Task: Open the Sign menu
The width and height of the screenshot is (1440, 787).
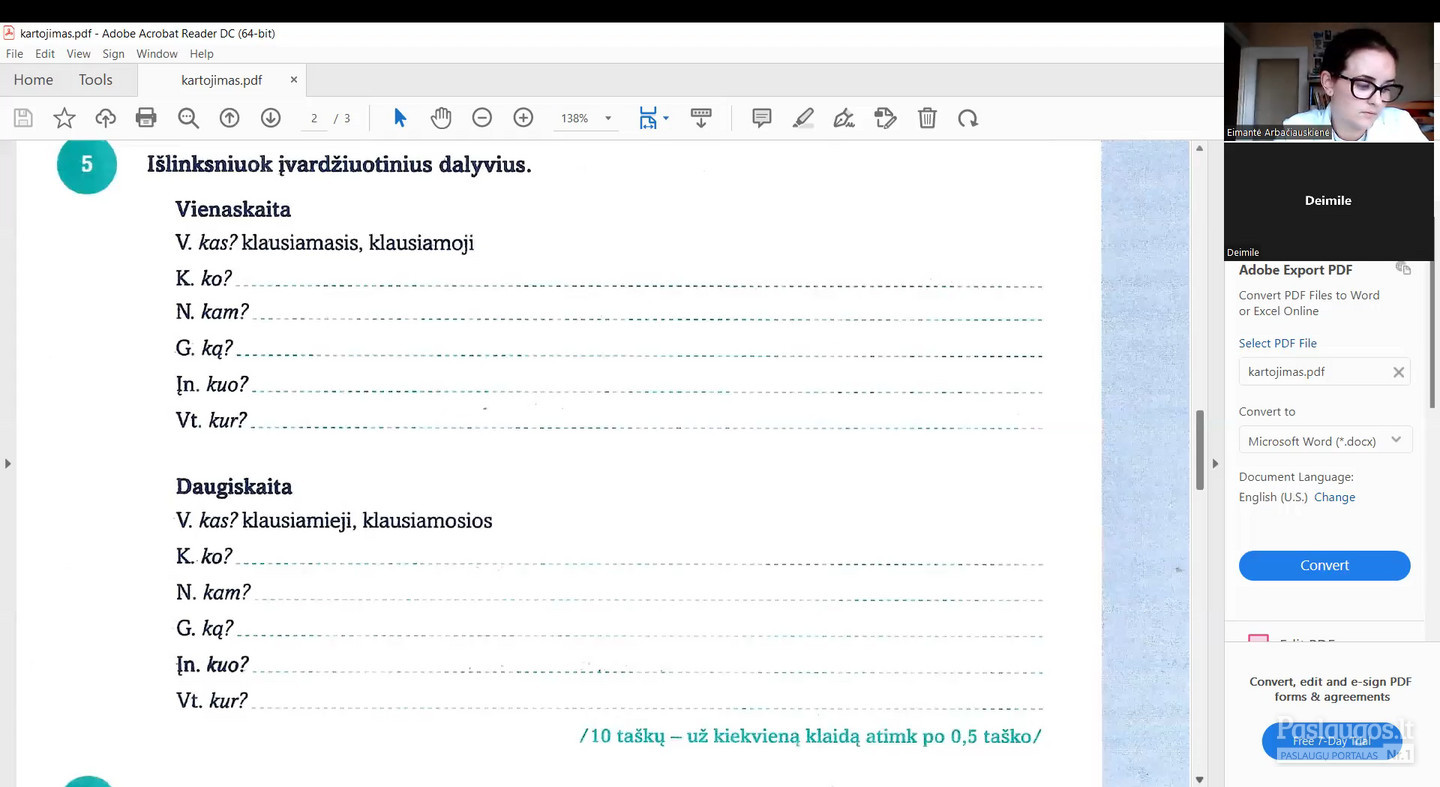Action: point(113,54)
